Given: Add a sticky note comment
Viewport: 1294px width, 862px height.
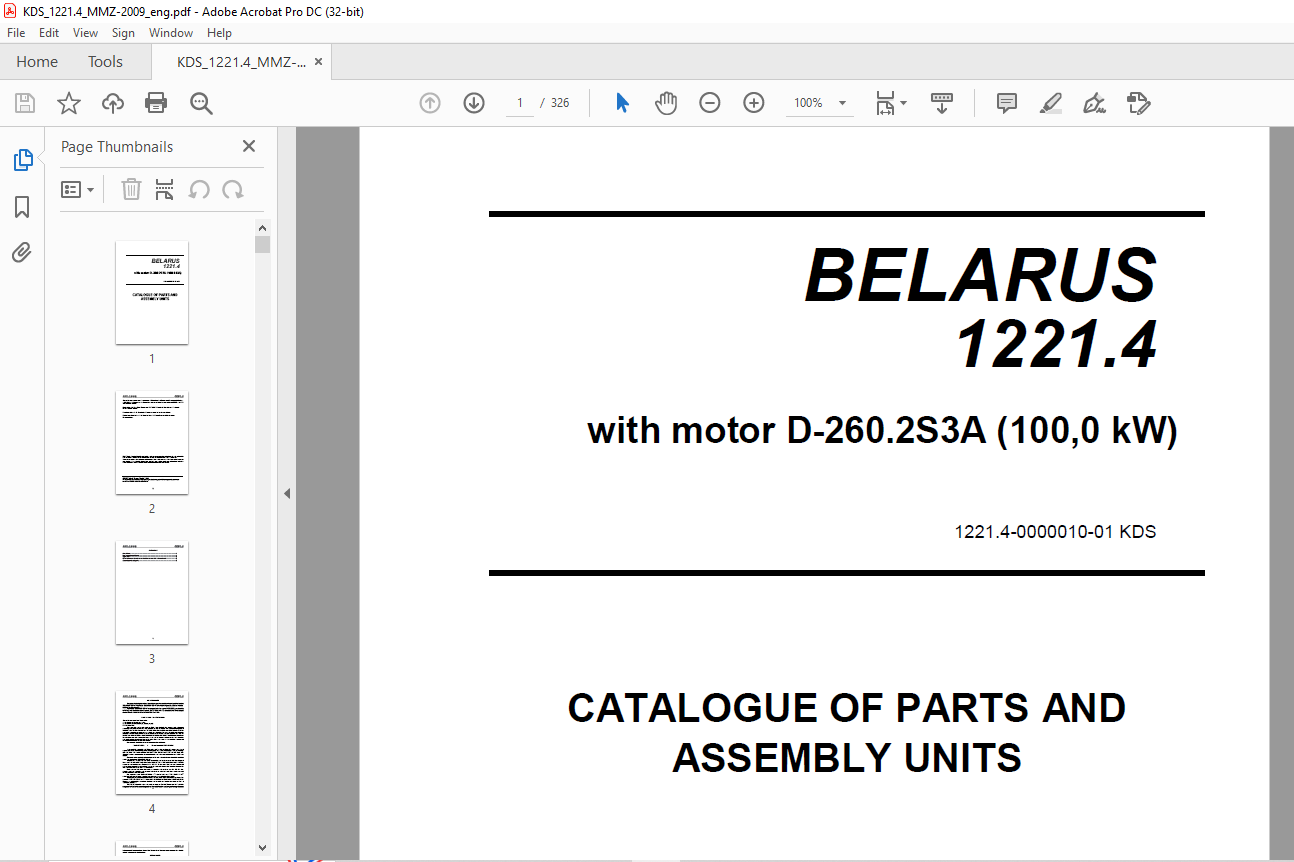Looking at the screenshot, I should pyautogui.click(x=1007, y=103).
